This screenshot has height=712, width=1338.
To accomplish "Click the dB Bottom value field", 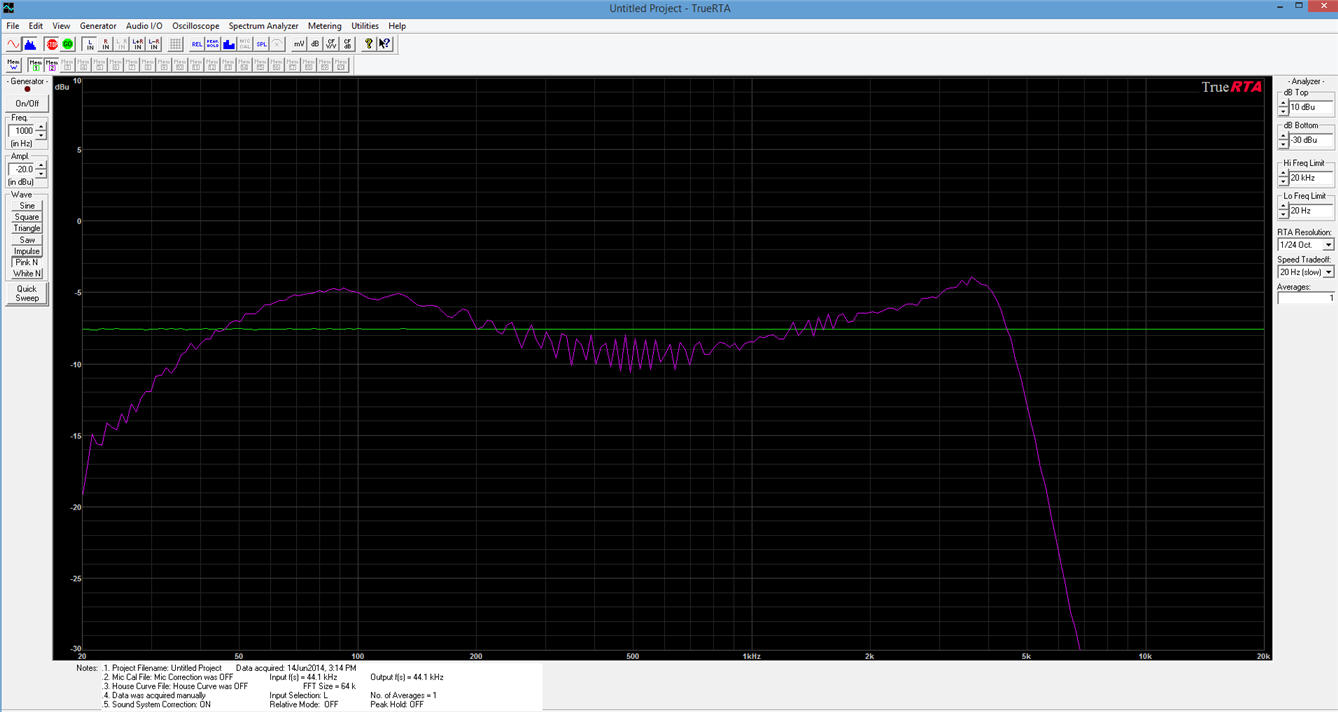I will [1311, 140].
